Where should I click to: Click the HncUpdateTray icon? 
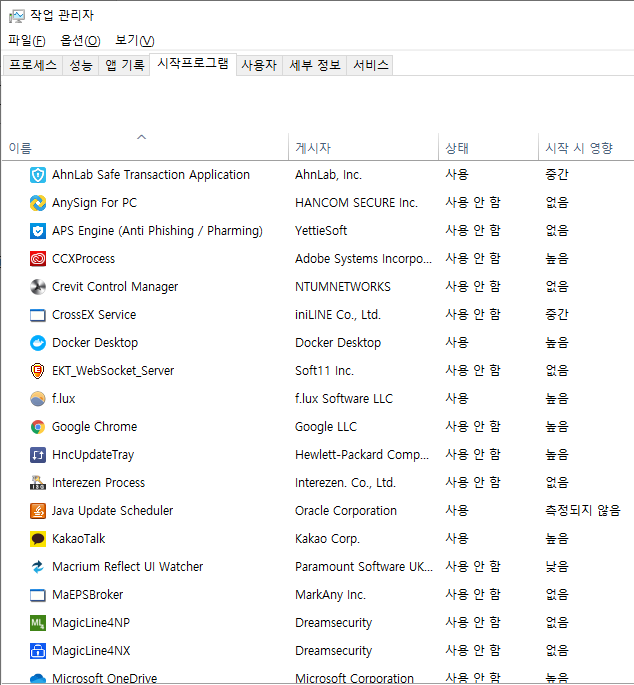pos(38,455)
